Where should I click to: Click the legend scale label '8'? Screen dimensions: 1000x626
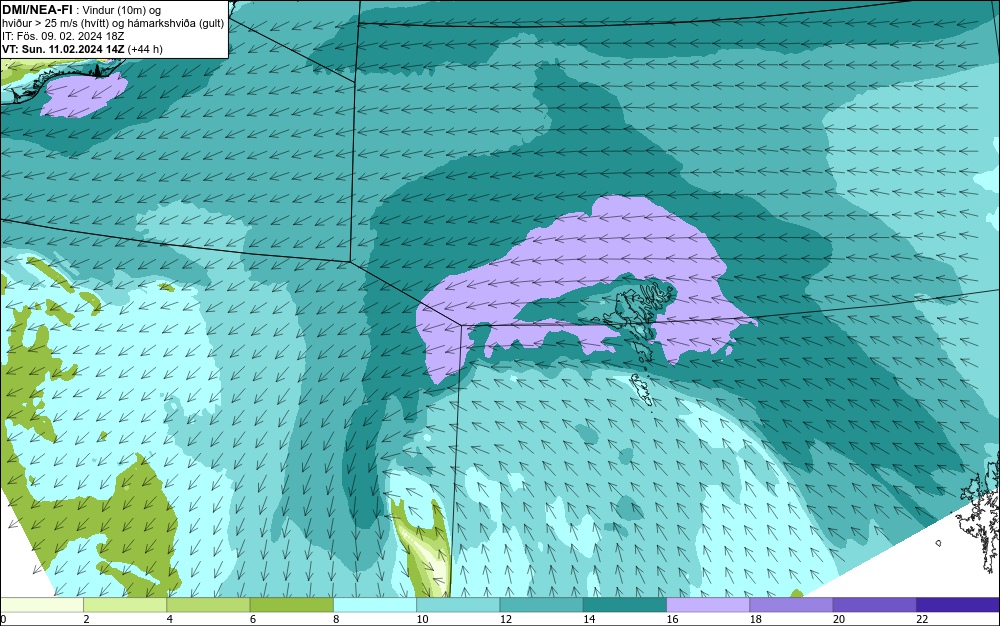click(336, 619)
